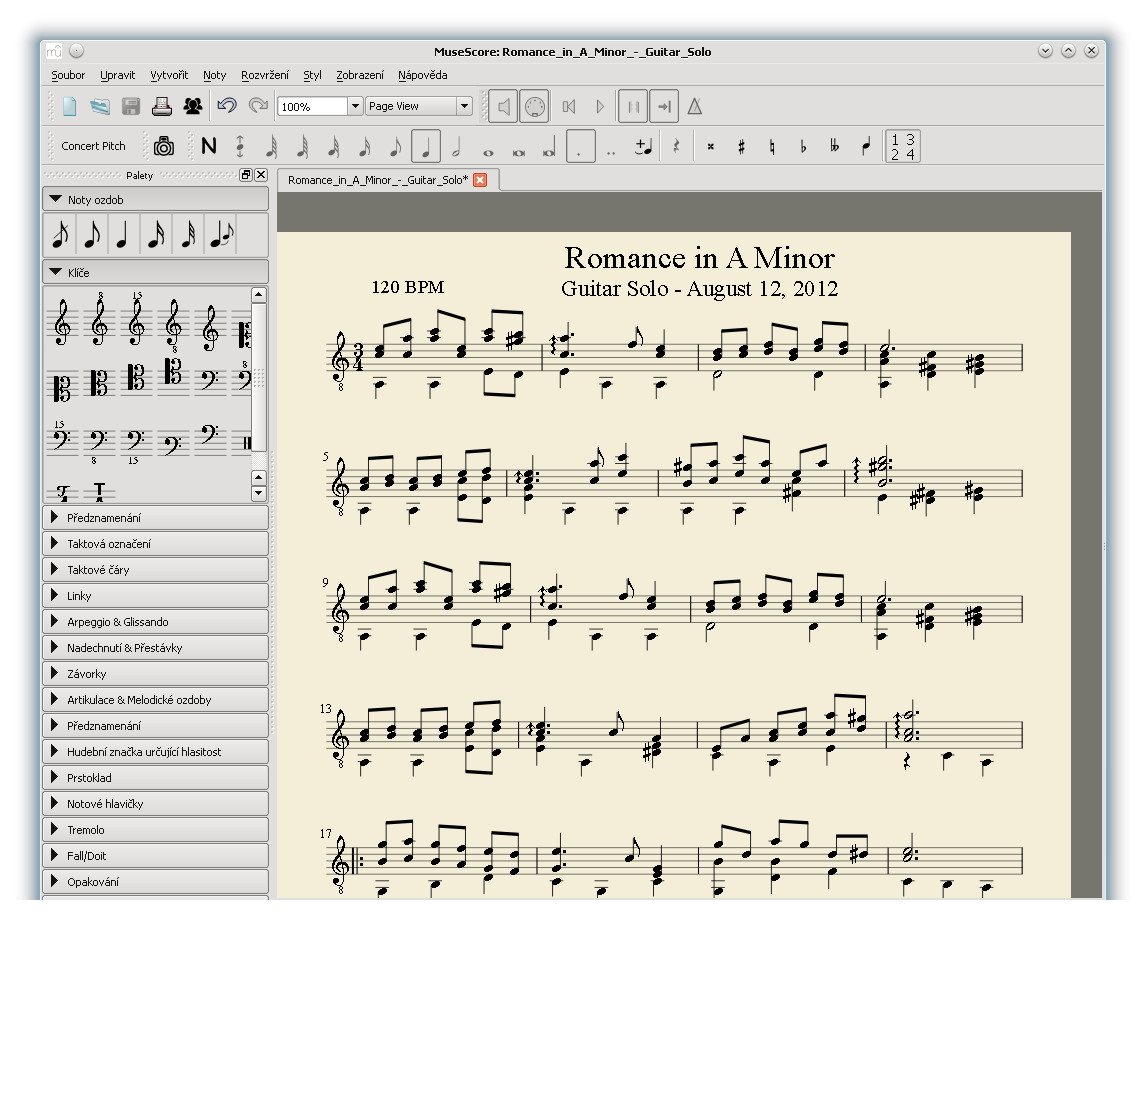Pick the plain treble clef in the Klíče palette
Viewport: 1146px width, 1093px height.
63,322
